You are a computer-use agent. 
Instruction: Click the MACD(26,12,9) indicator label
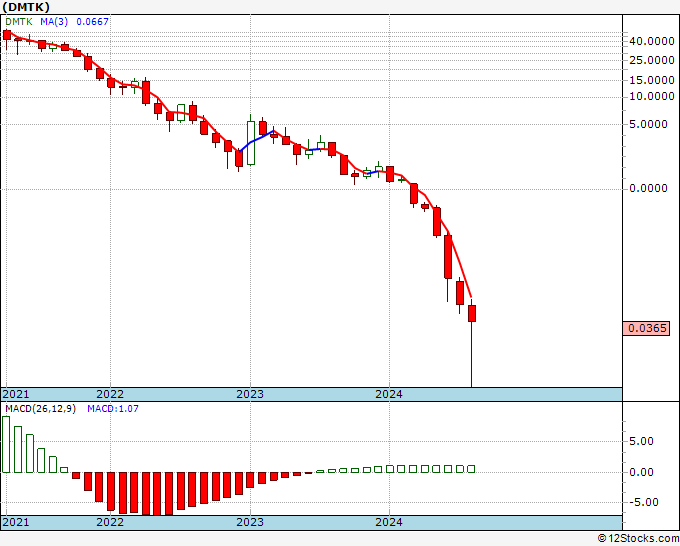(40, 409)
